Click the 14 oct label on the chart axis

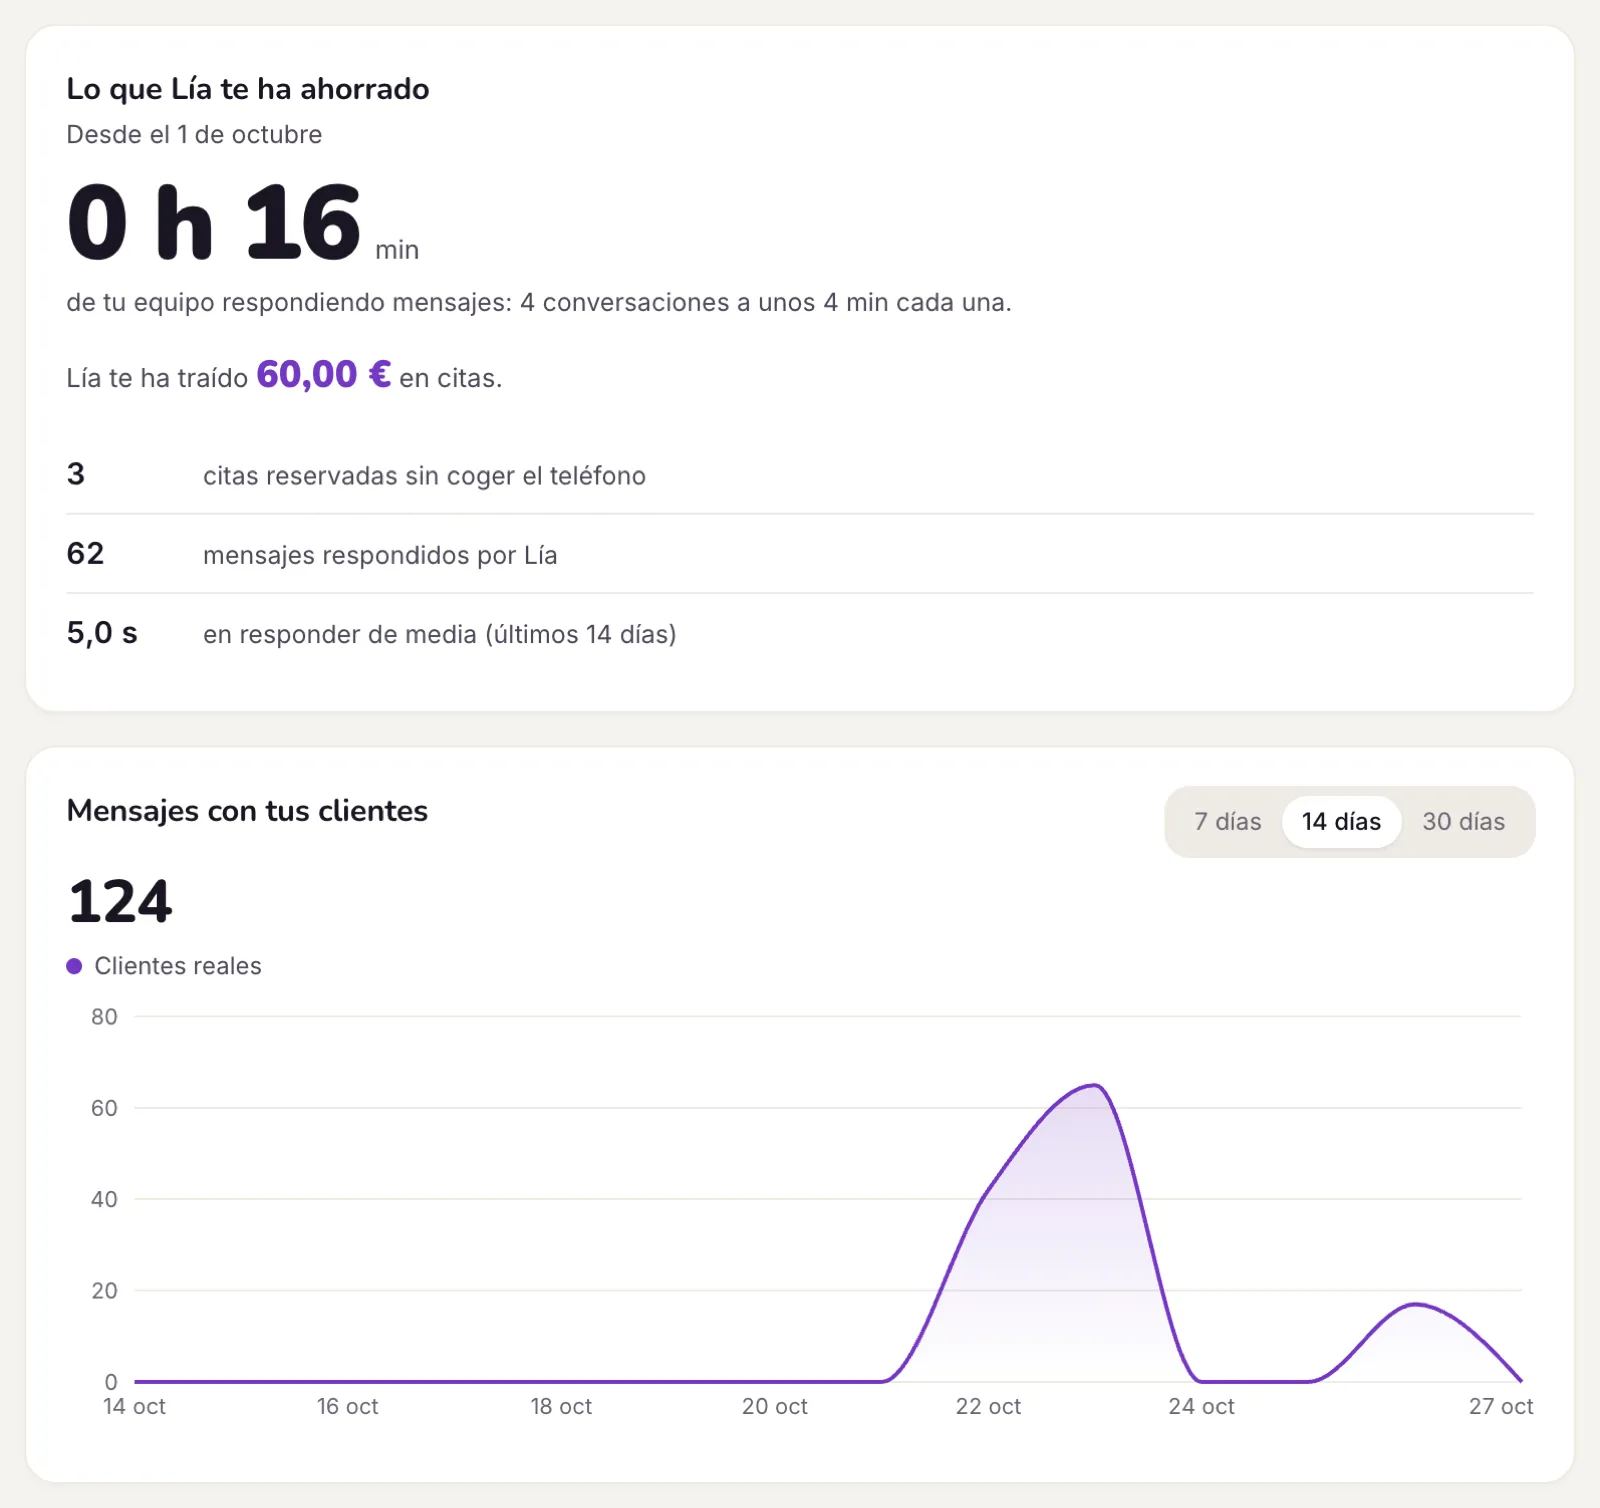134,1406
